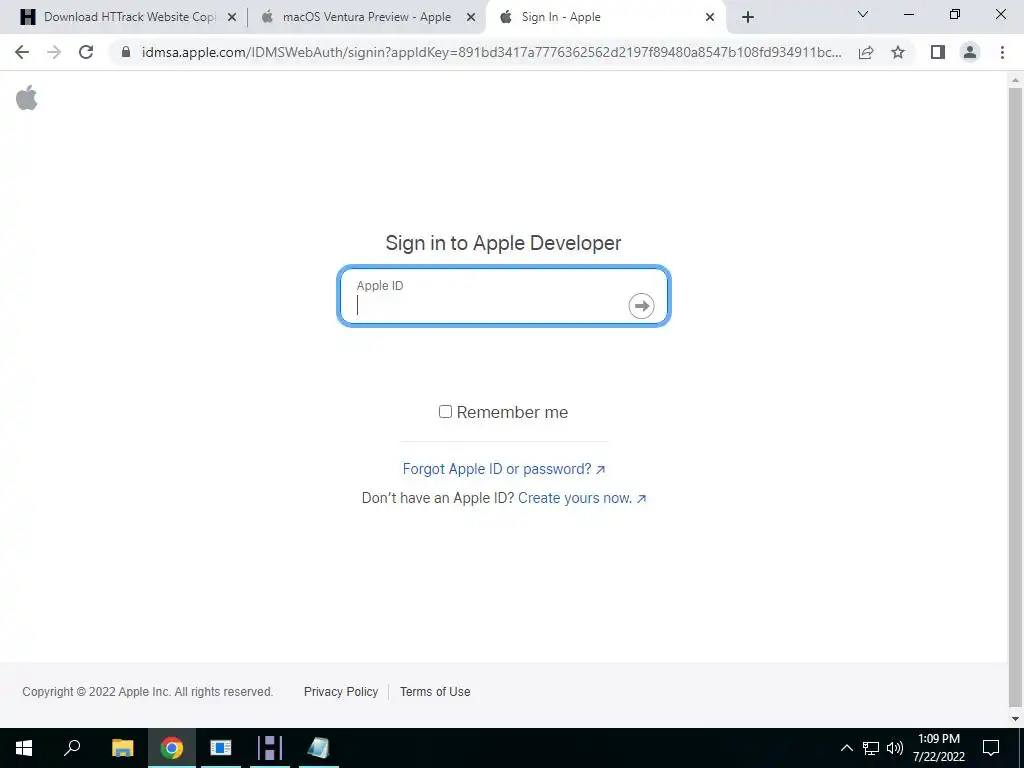1024x768 pixels.
Task: Click the page vertical scrollbar
Action: tap(1016, 398)
